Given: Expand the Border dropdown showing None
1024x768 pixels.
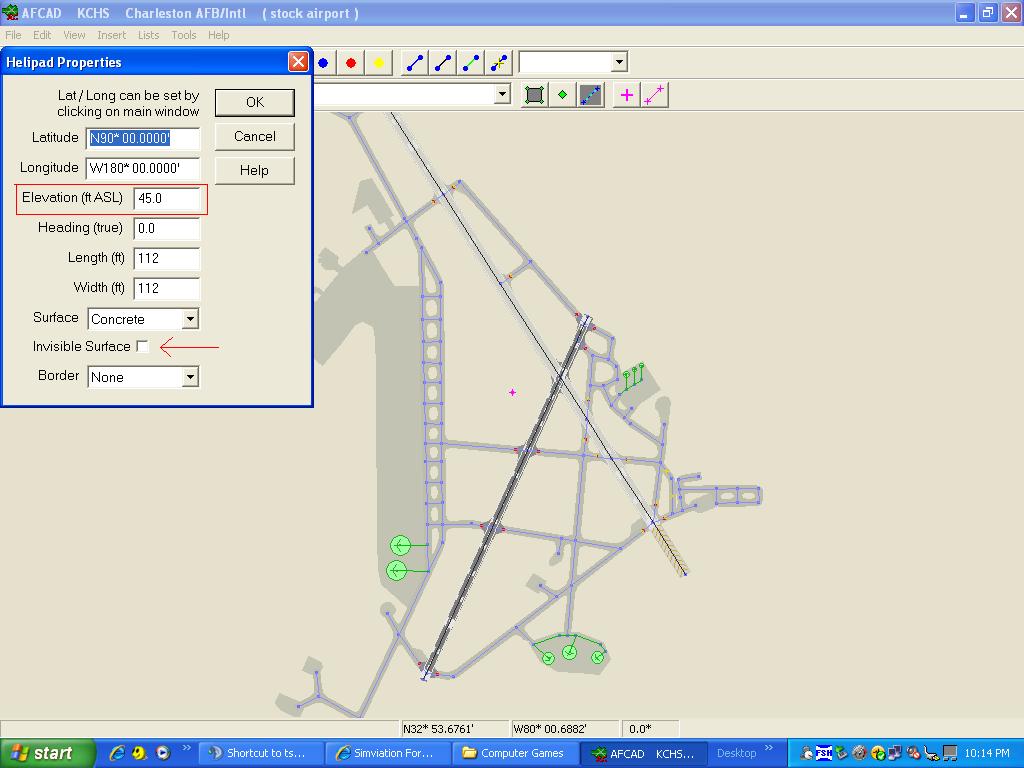Looking at the screenshot, I should click(190, 377).
